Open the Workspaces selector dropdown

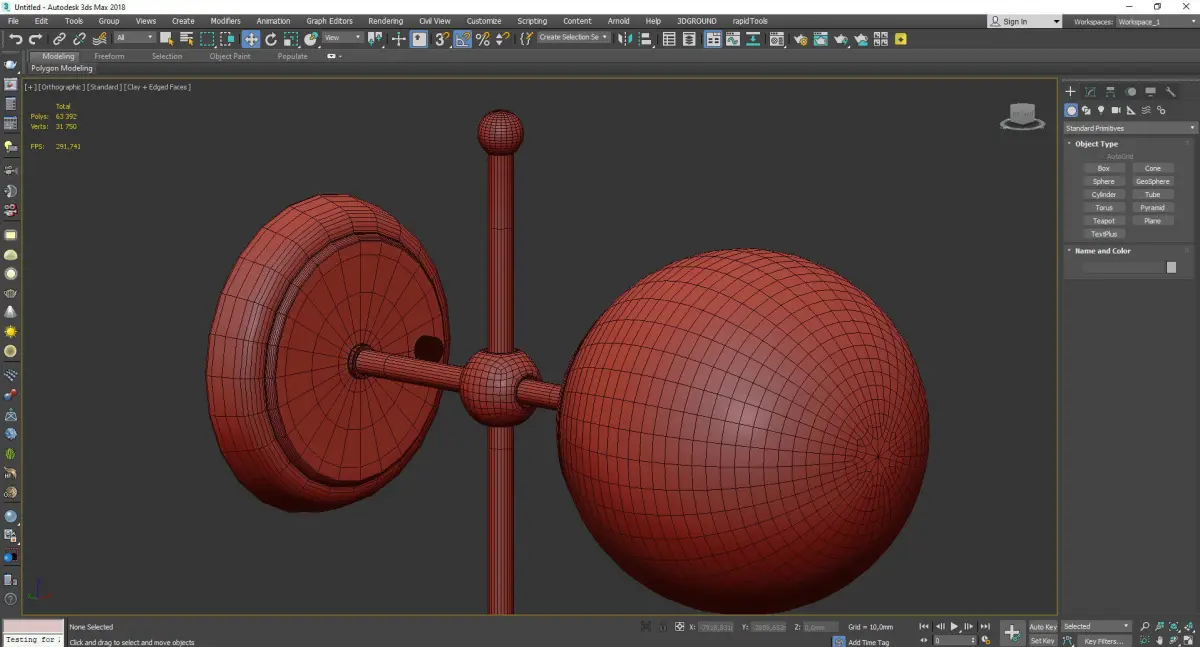[x=1155, y=21]
